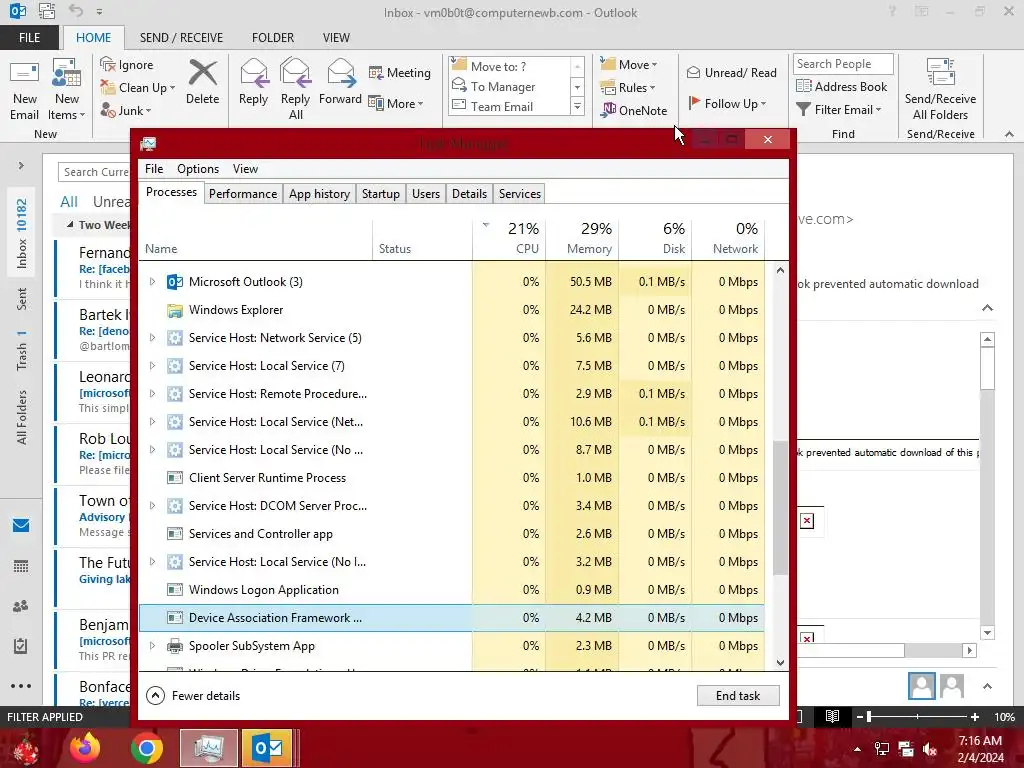Switch to the App history tab
Viewport: 1024px width, 768px height.
[x=319, y=194]
